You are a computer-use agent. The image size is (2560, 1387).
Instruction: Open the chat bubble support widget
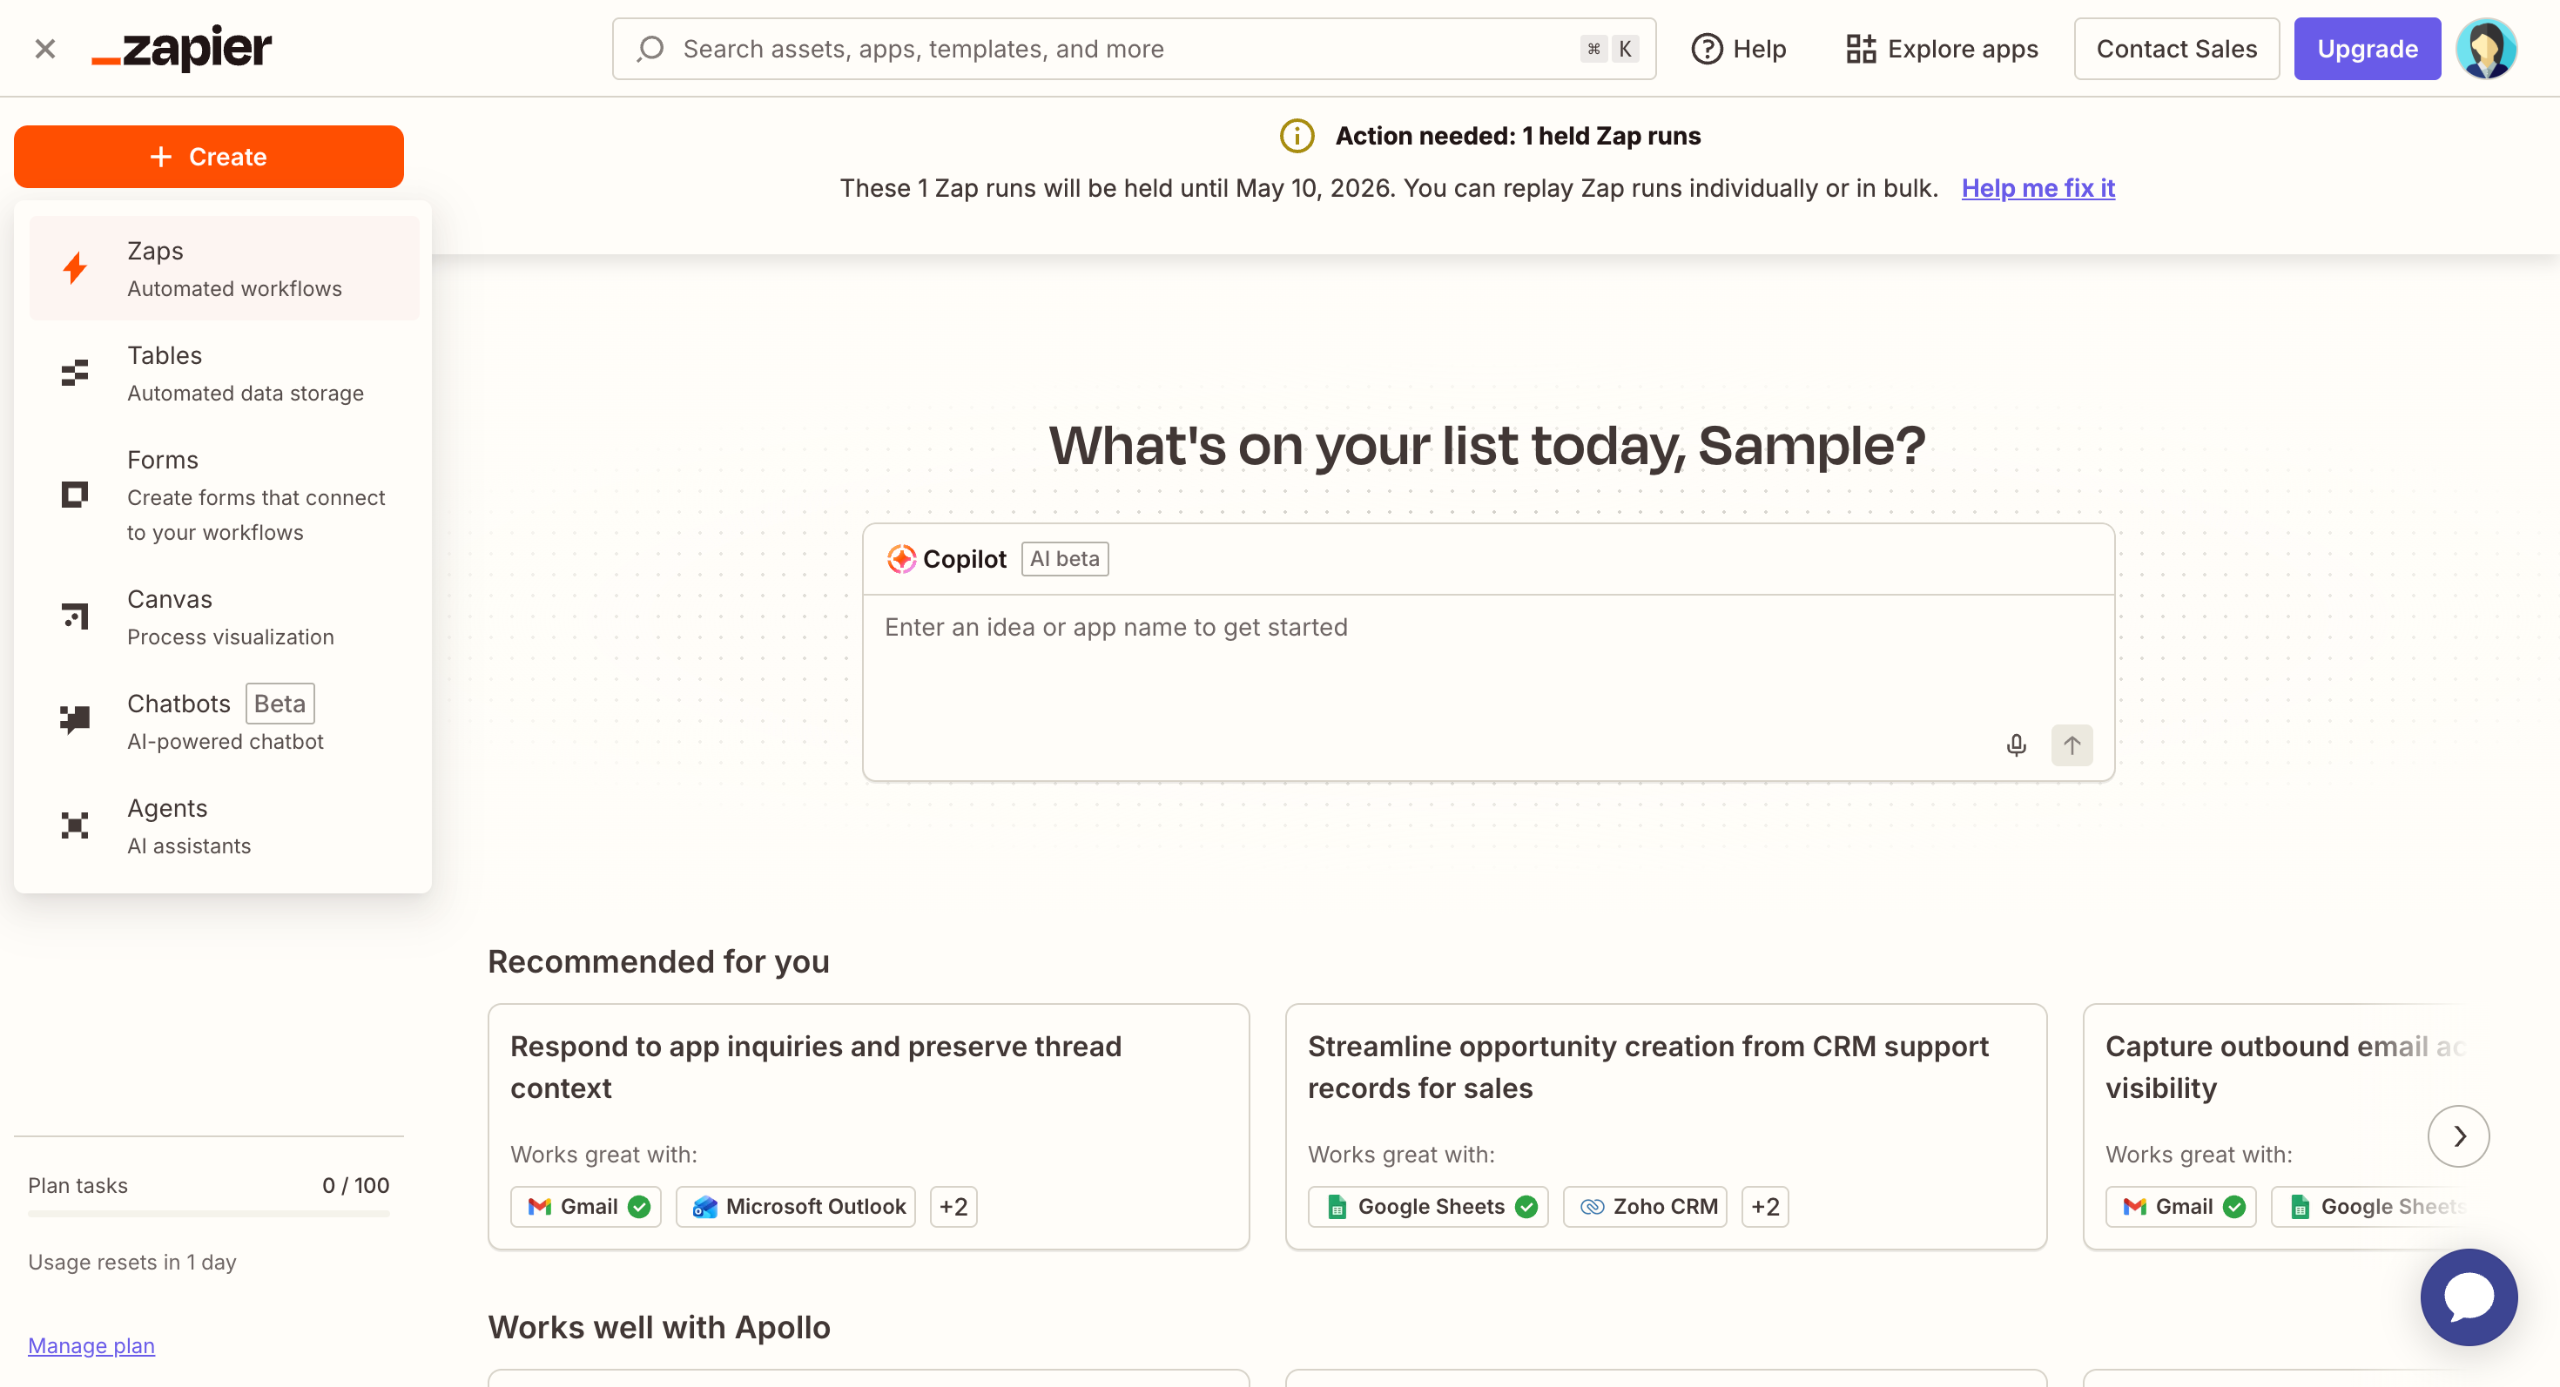[x=2468, y=1297]
